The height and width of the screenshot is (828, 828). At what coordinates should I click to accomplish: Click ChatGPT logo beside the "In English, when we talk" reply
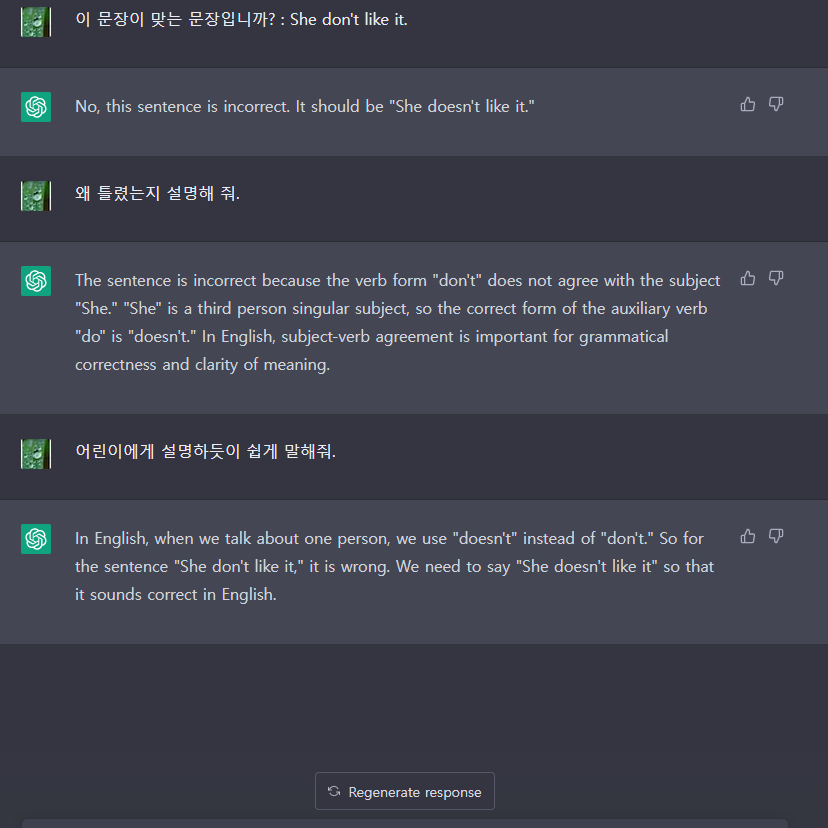point(36,539)
